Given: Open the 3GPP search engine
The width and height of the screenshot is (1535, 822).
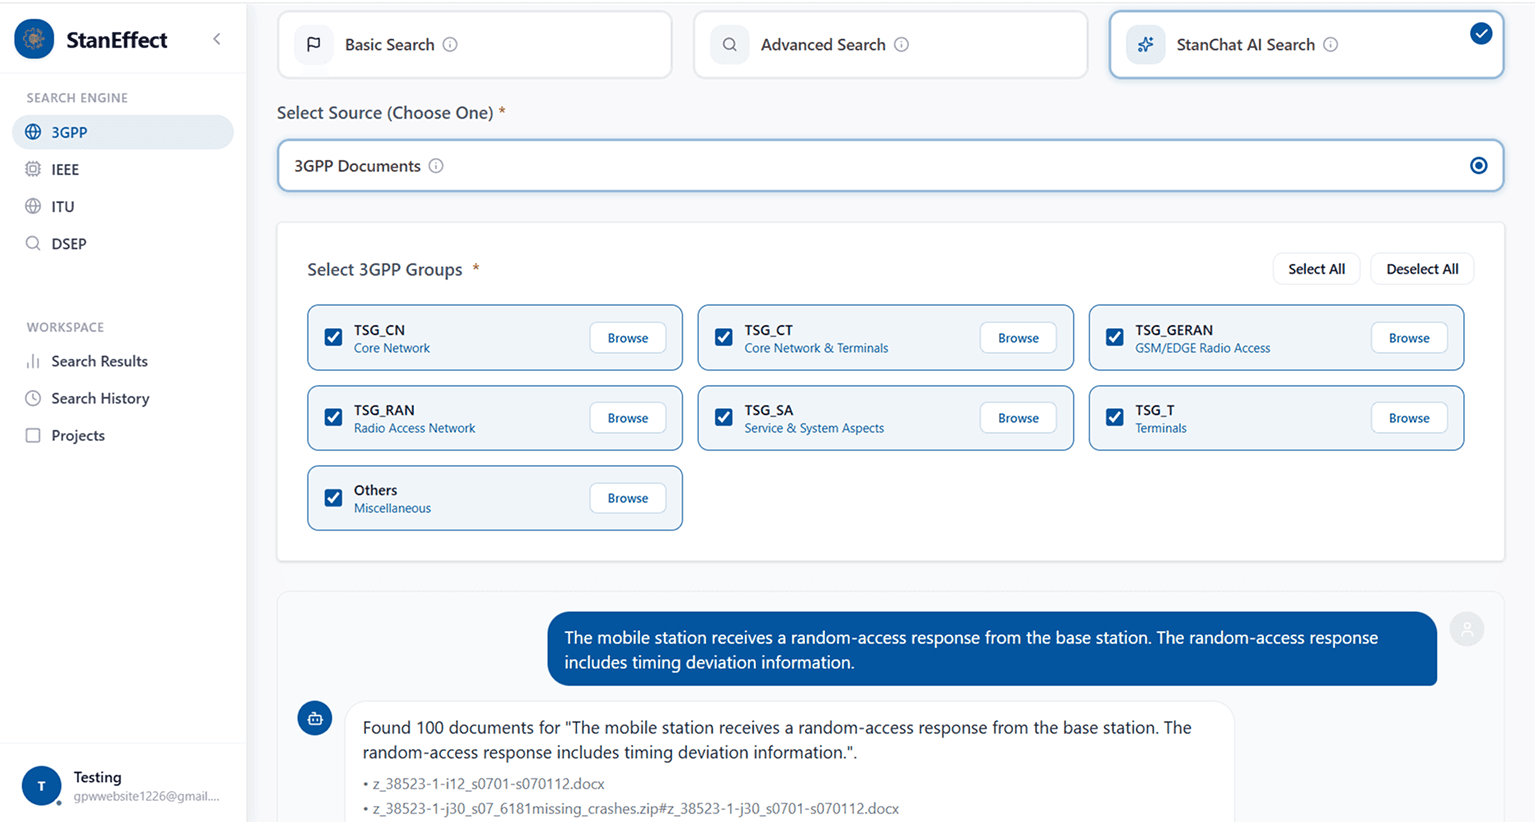Looking at the screenshot, I should (123, 132).
